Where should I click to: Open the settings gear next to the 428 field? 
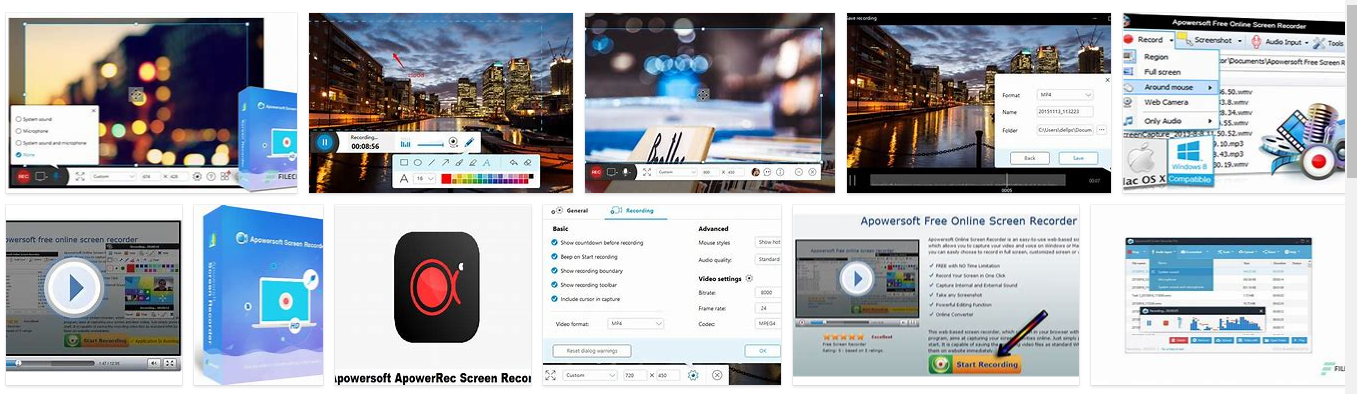click(x=197, y=176)
